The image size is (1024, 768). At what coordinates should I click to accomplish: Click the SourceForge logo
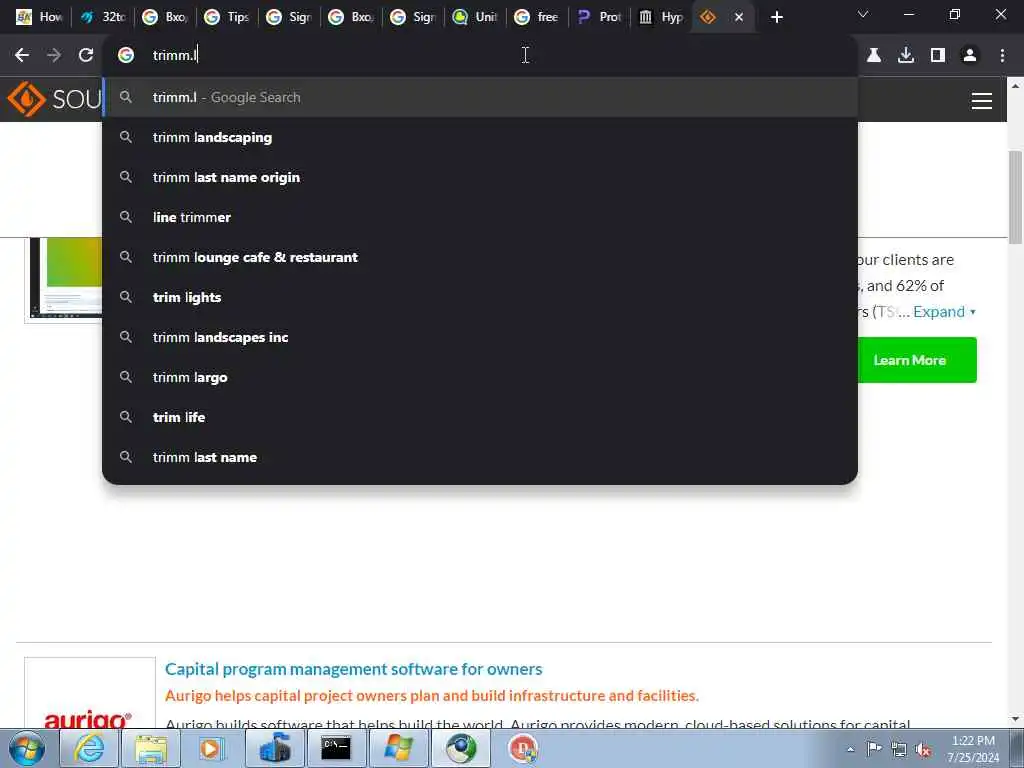pos(54,99)
